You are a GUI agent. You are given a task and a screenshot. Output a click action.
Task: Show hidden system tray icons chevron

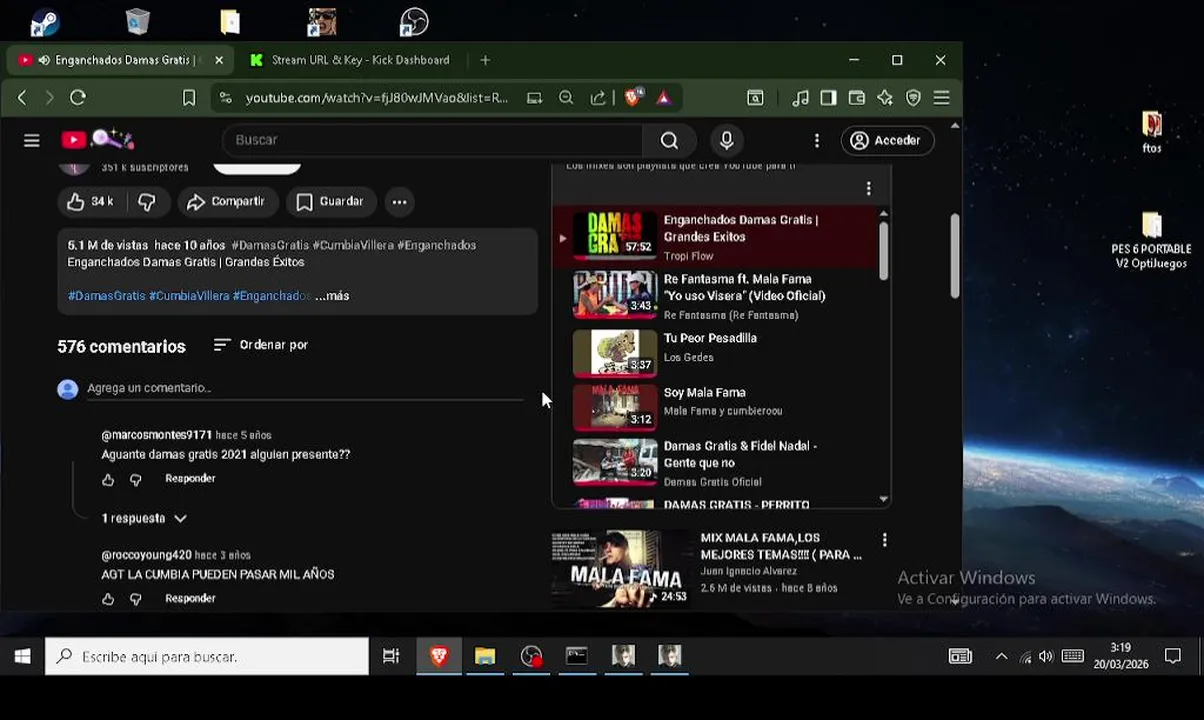coord(1001,657)
